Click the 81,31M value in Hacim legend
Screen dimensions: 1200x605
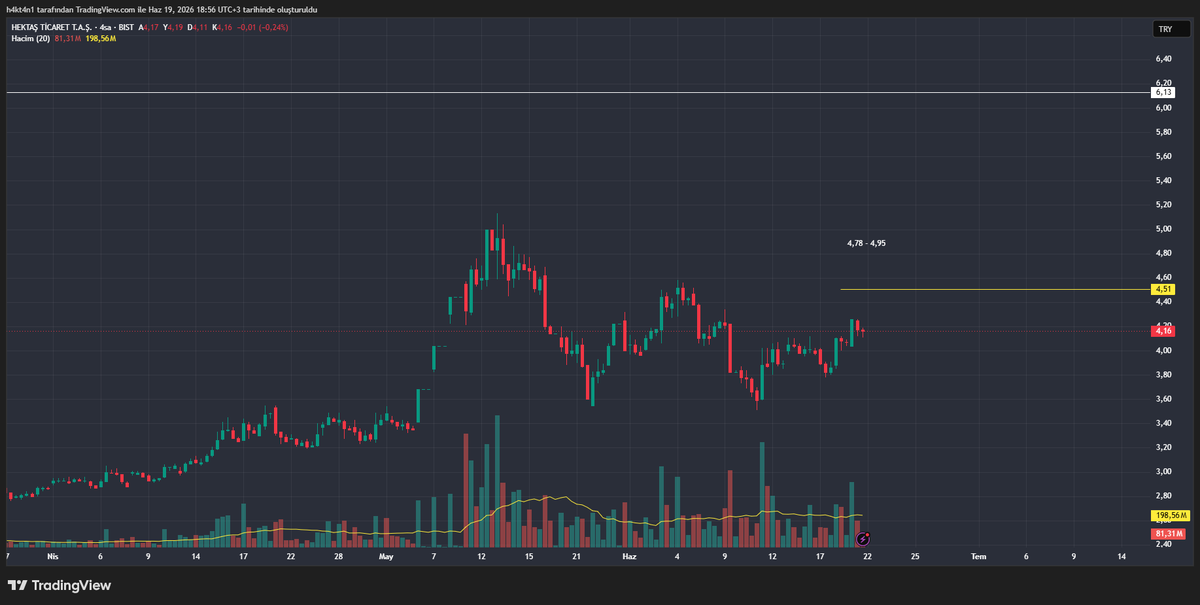tap(68, 38)
